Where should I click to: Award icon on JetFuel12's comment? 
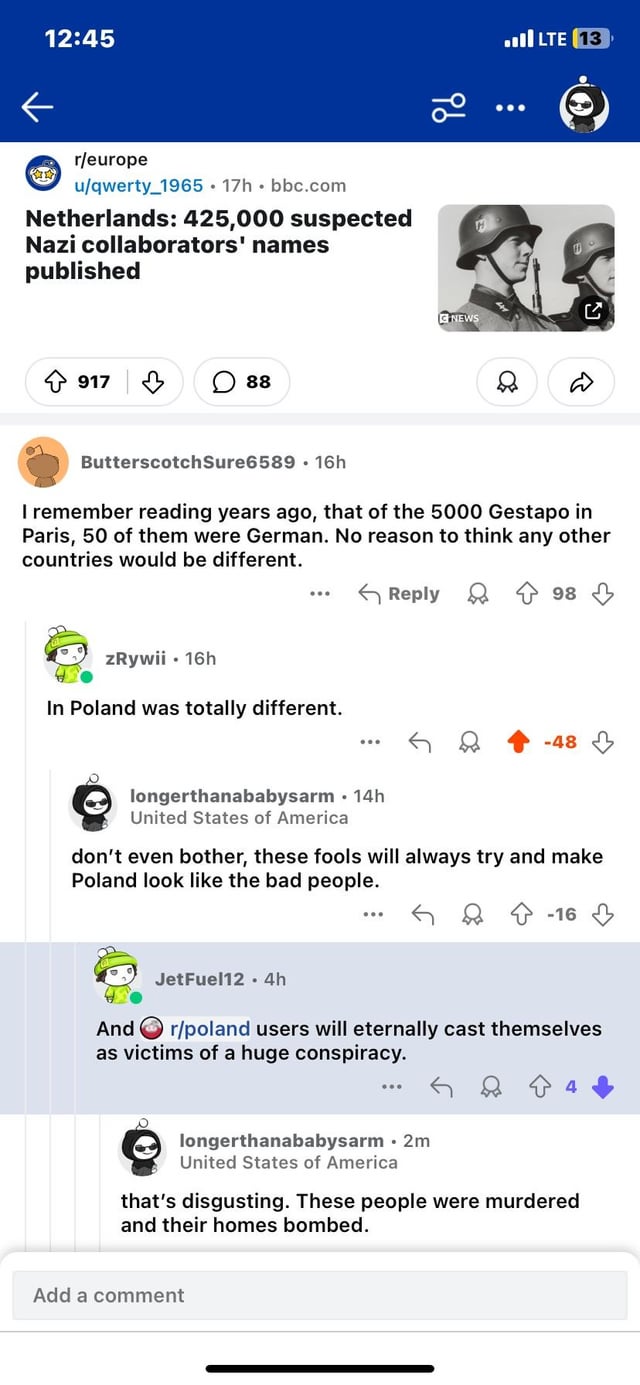[492, 1087]
